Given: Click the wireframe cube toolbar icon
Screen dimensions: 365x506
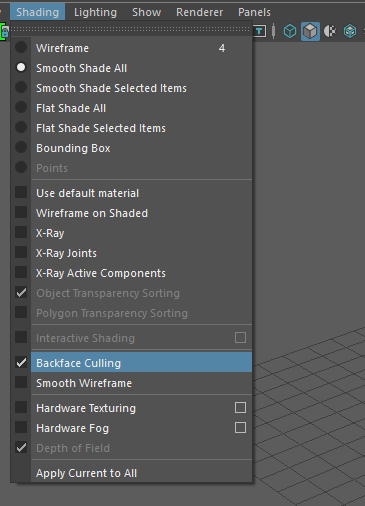Looking at the screenshot, I should pyautogui.click(x=290, y=31).
